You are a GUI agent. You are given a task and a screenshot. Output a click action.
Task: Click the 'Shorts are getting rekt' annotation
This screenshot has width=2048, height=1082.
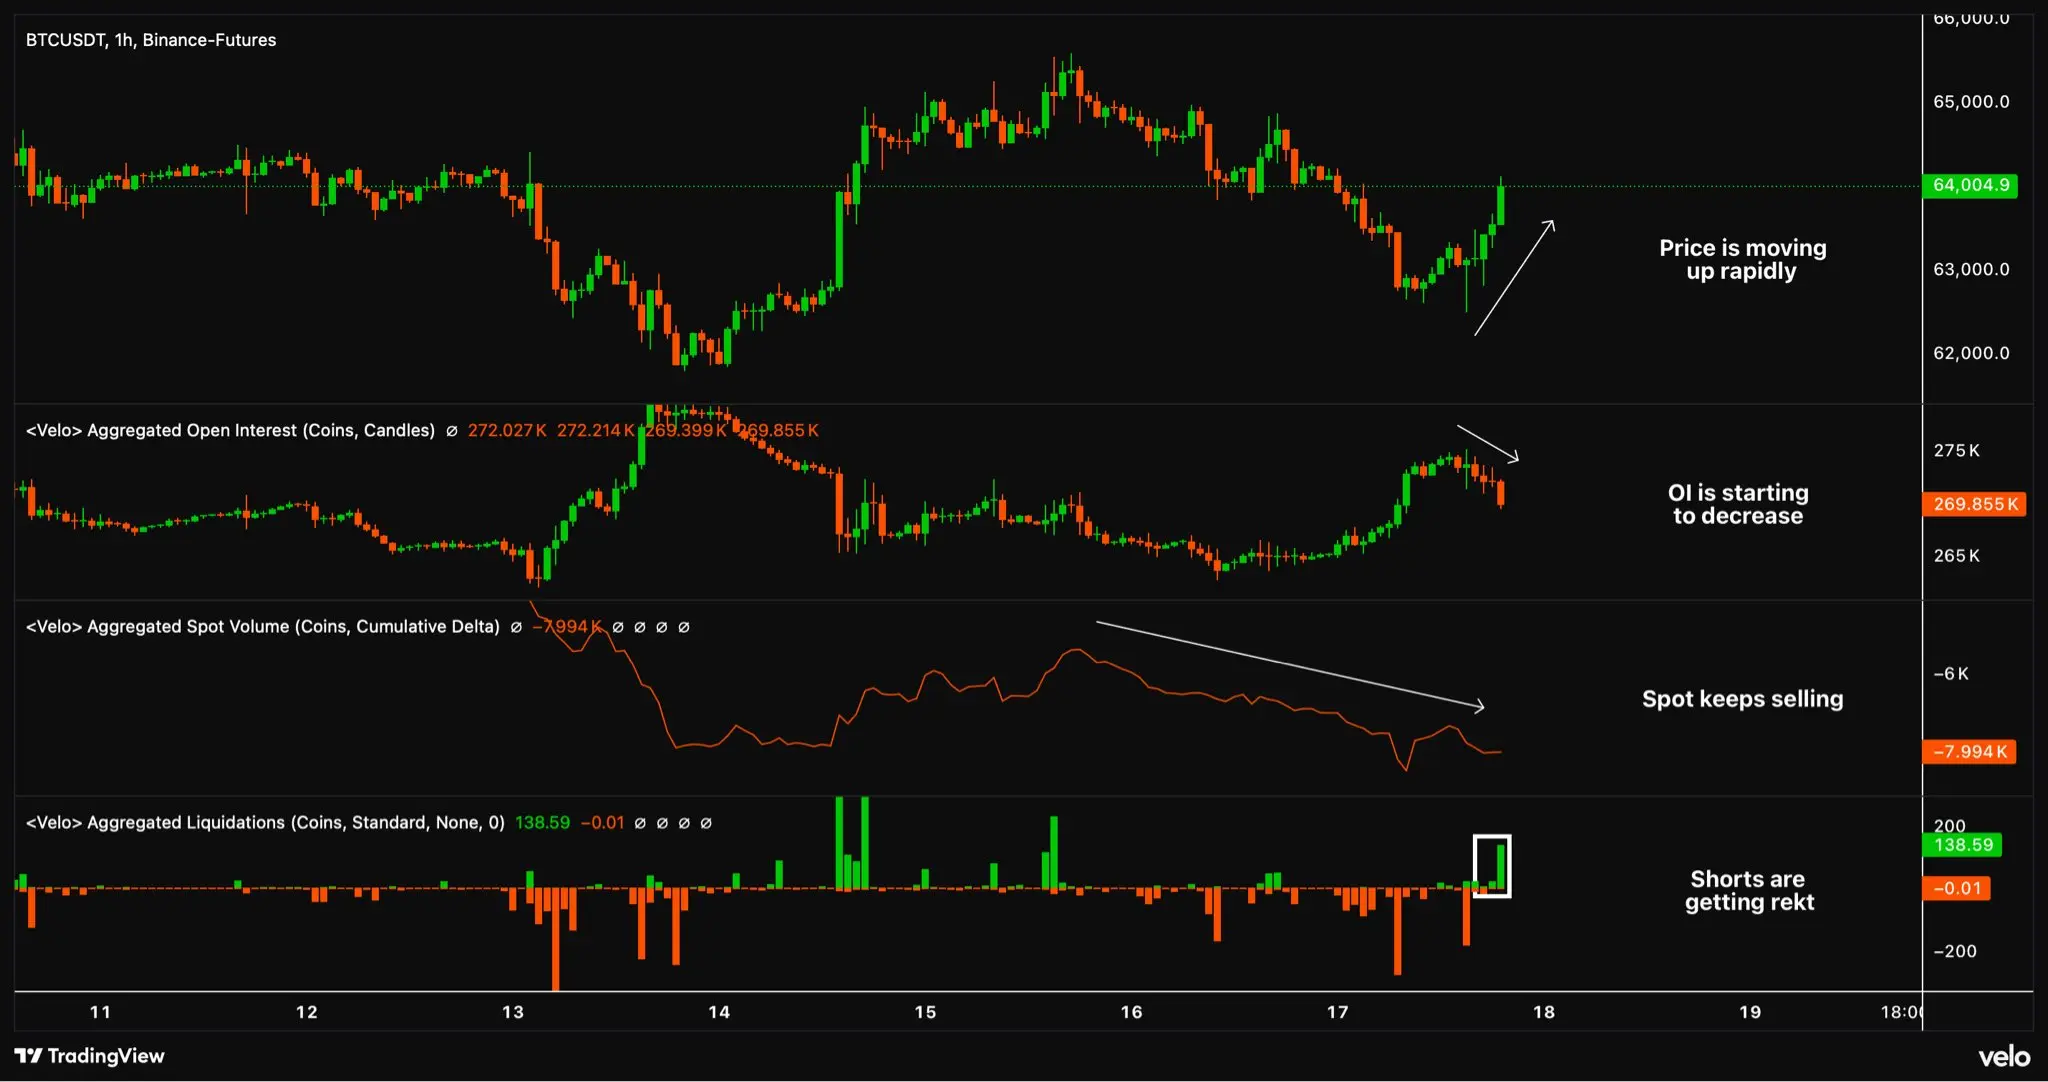(x=1748, y=890)
